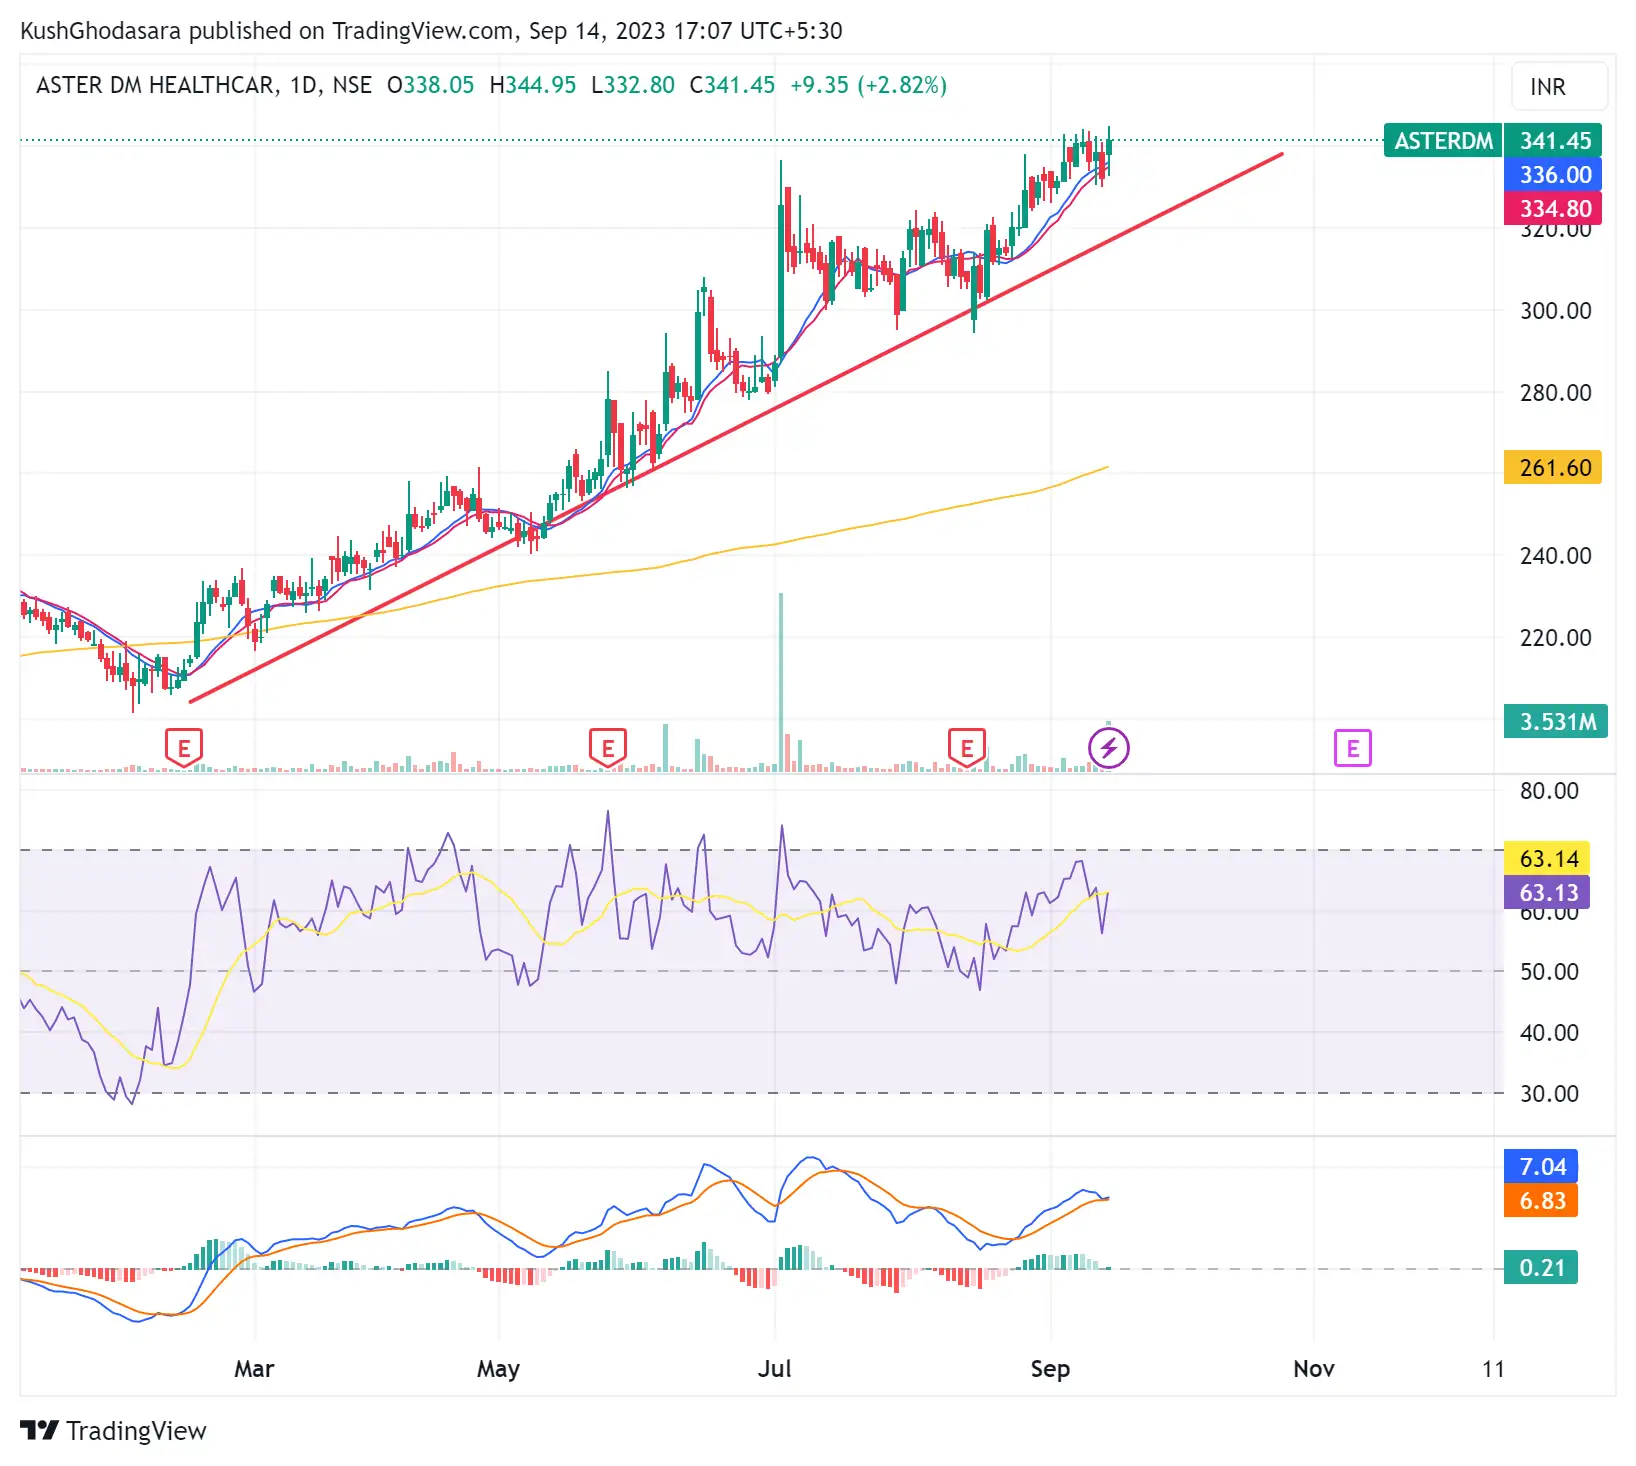1636x1466 pixels.
Task: Click the purple lightning bolt event icon
Action: pos(1108,748)
